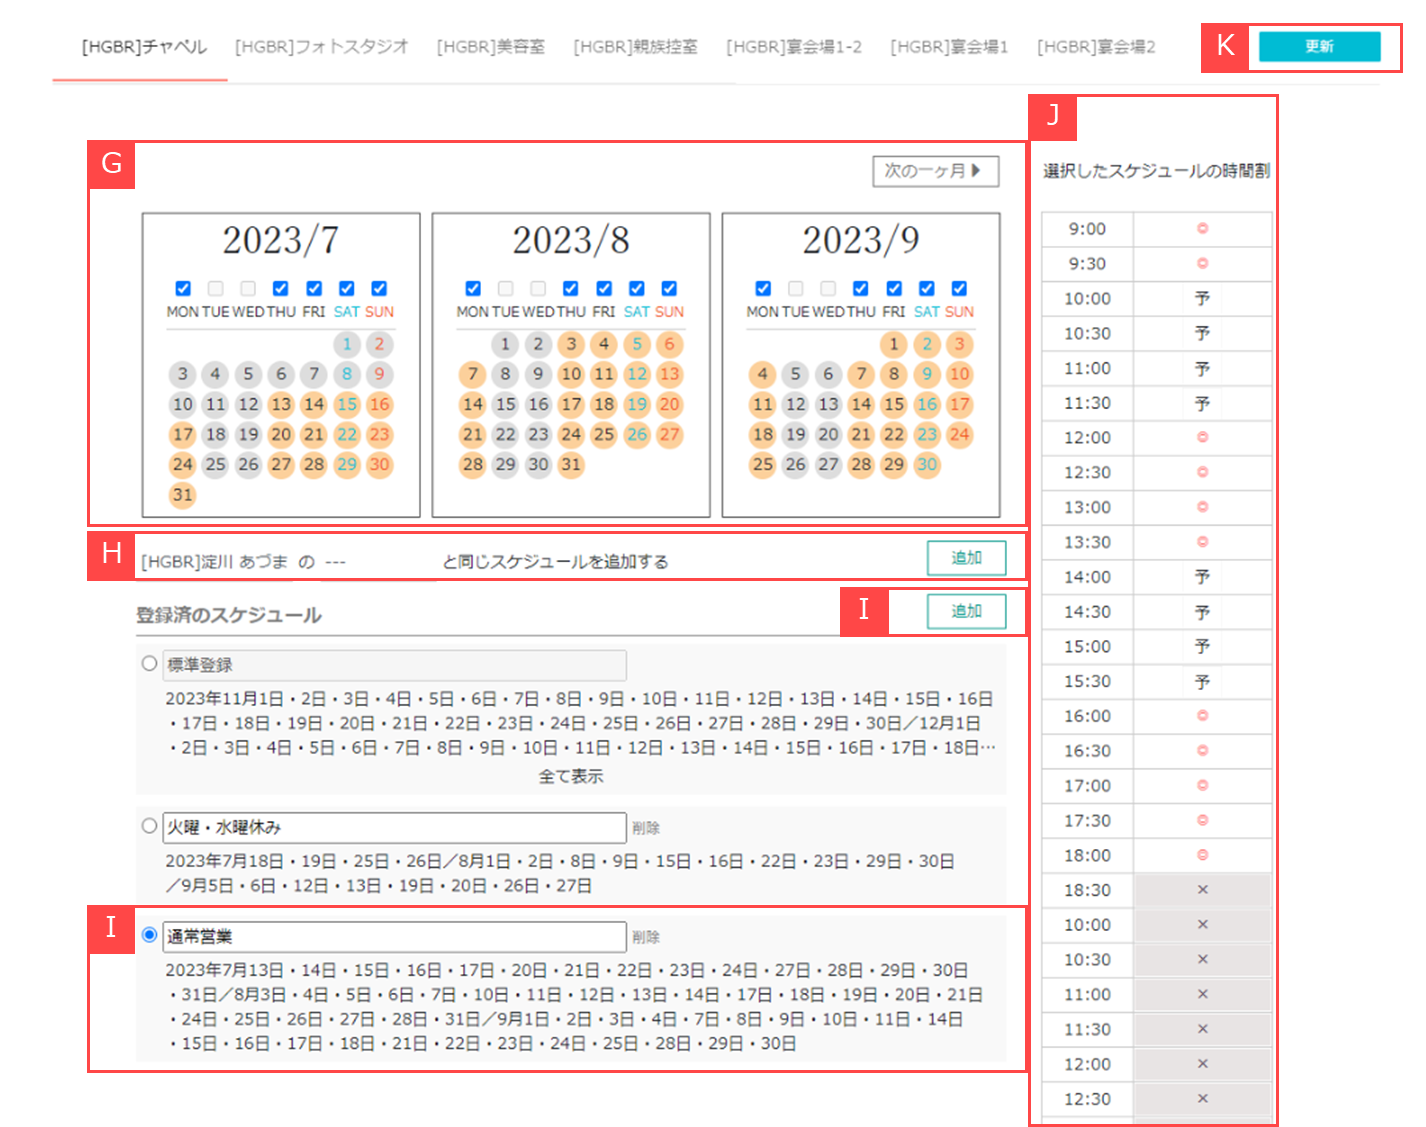Viewport: 1426px width, 1127px height.
Task: Delete the 通常営業 schedule via 削除
Action: [x=646, y=937]
